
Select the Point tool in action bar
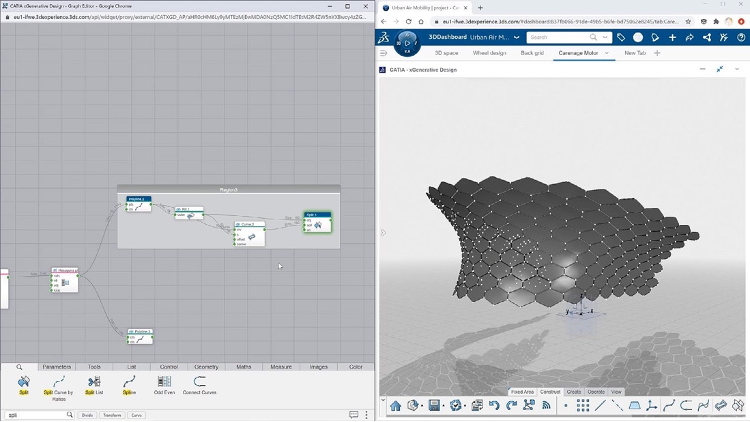point(566,406)
